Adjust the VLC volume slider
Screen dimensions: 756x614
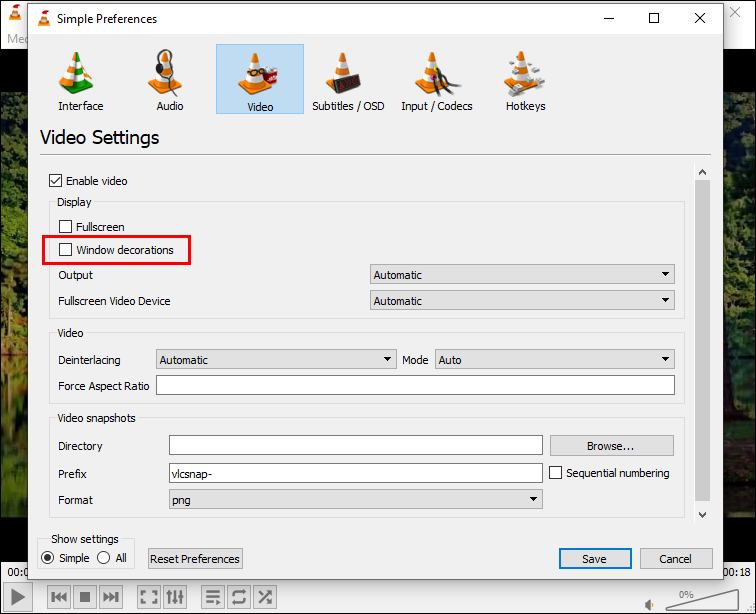coord(702,600)
